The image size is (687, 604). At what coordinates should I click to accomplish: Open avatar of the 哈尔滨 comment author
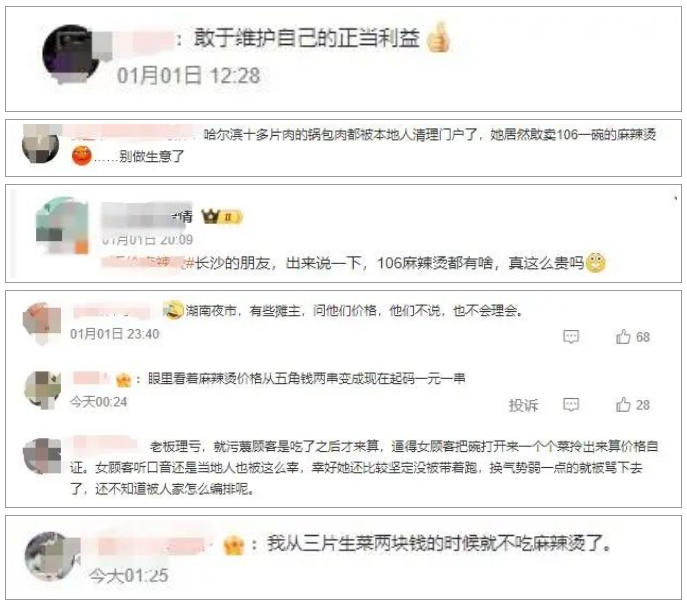40,144
